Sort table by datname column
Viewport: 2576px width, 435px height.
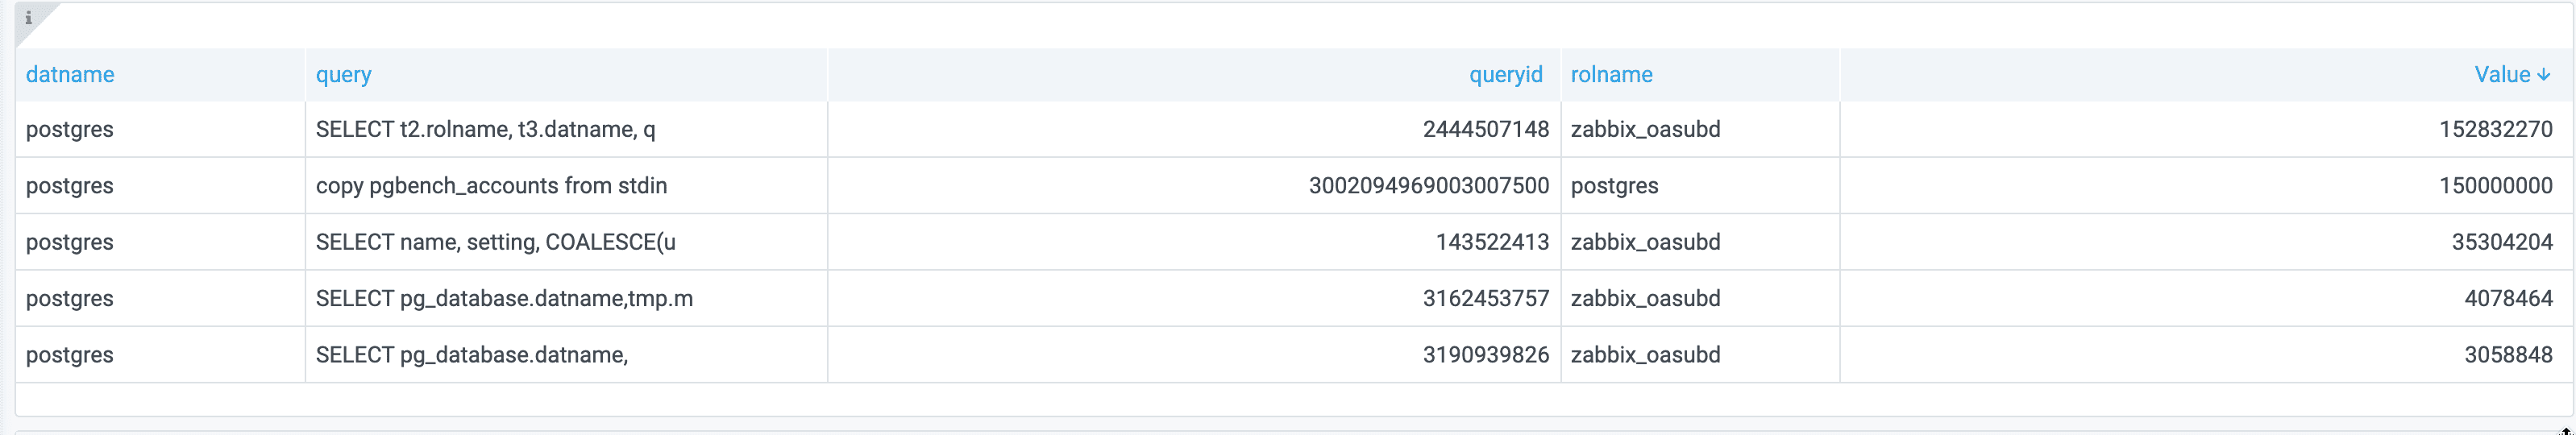click(70, 75)
